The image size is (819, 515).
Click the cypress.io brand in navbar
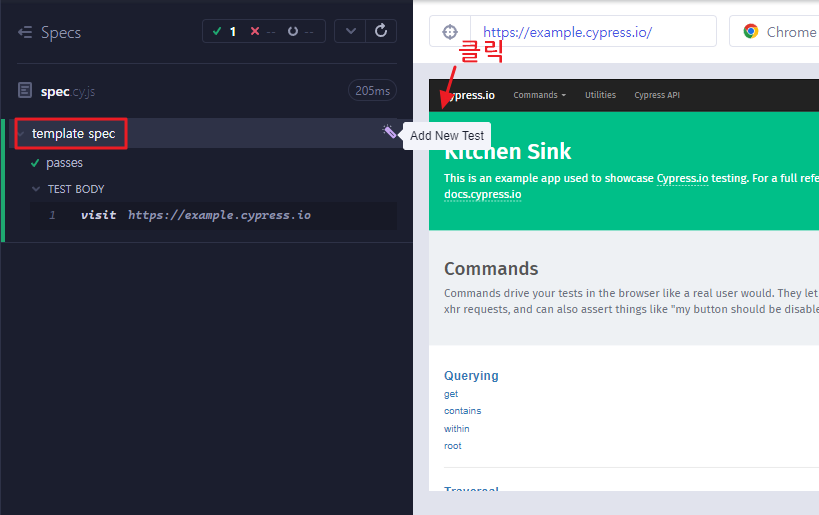pyautogui.click(x=469, y=95)
